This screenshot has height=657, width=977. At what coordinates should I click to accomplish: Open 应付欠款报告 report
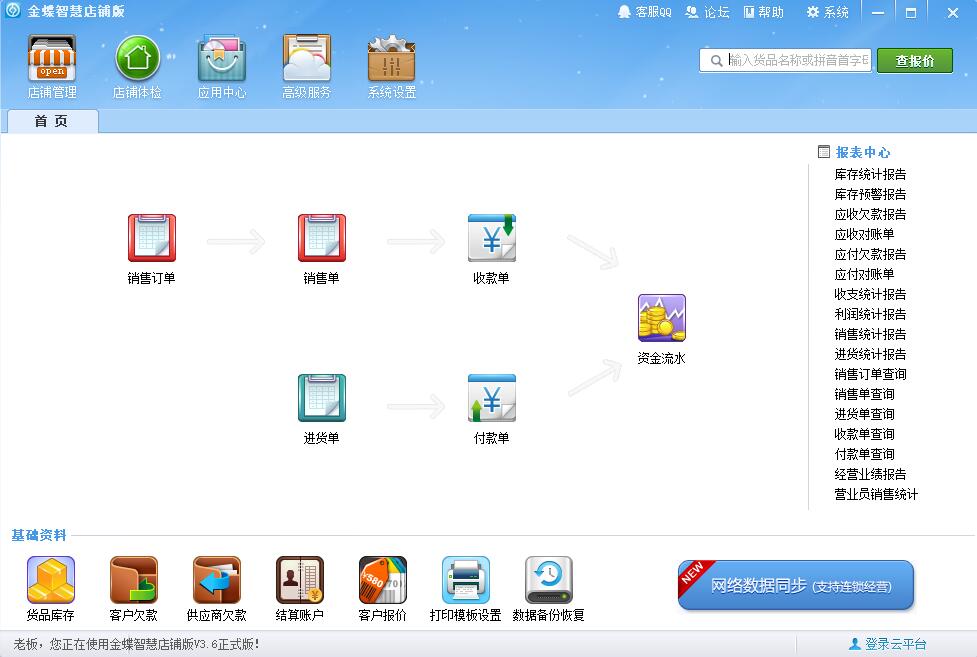click(870, 254)
